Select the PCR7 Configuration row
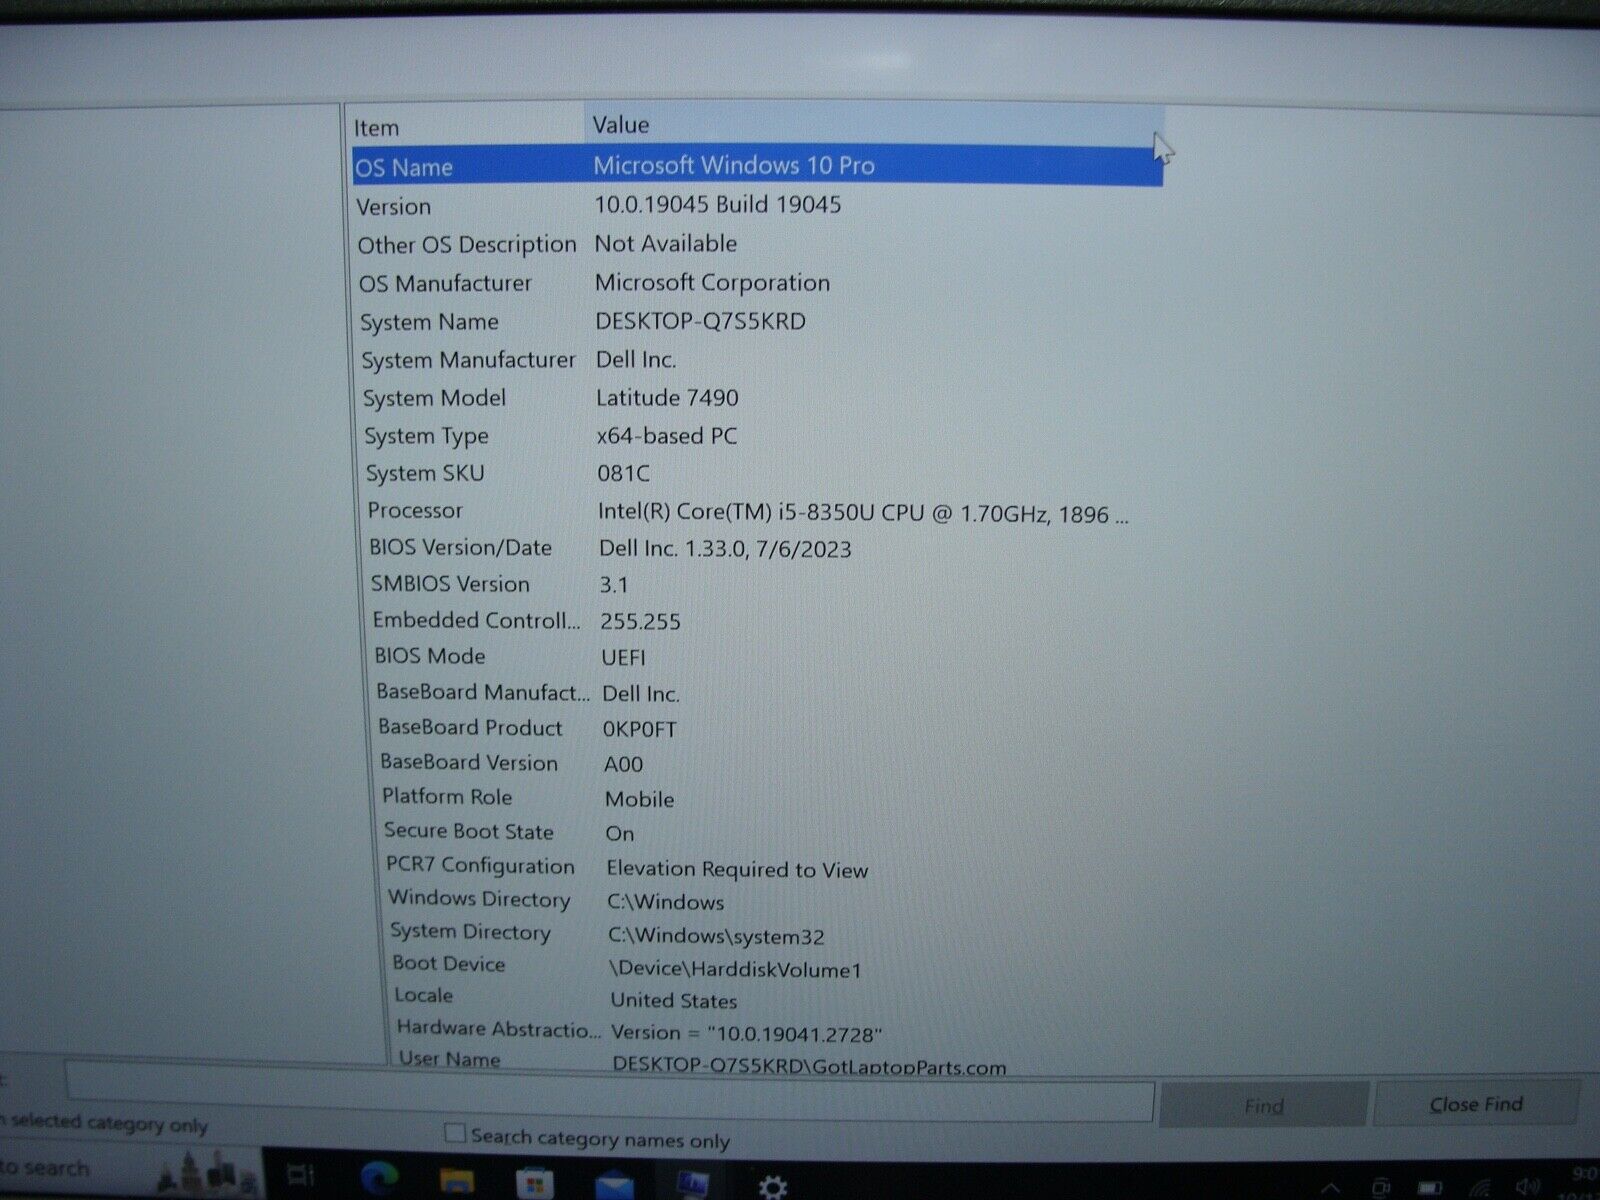Viewport: 1600px width, 1200px height. click(x=776, y=866)
